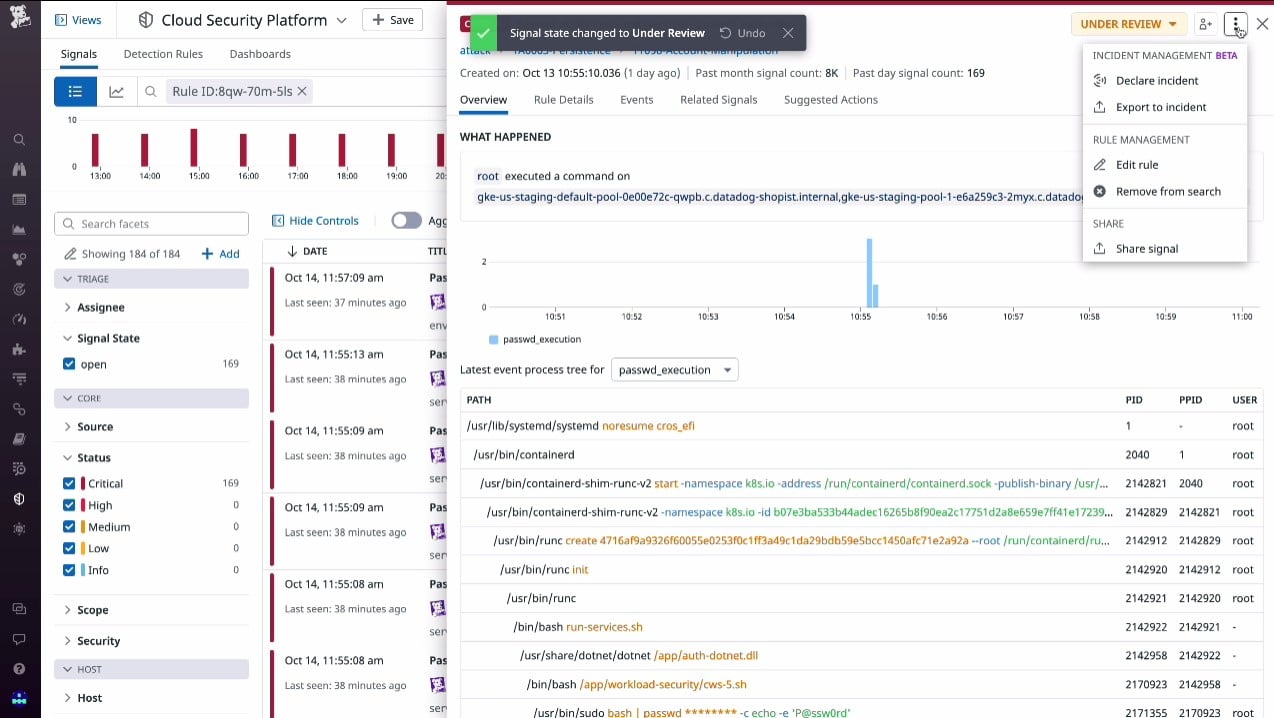1274x718 pixels.
Task: Switch to list view icon button
Action: (x=75, y=91)
